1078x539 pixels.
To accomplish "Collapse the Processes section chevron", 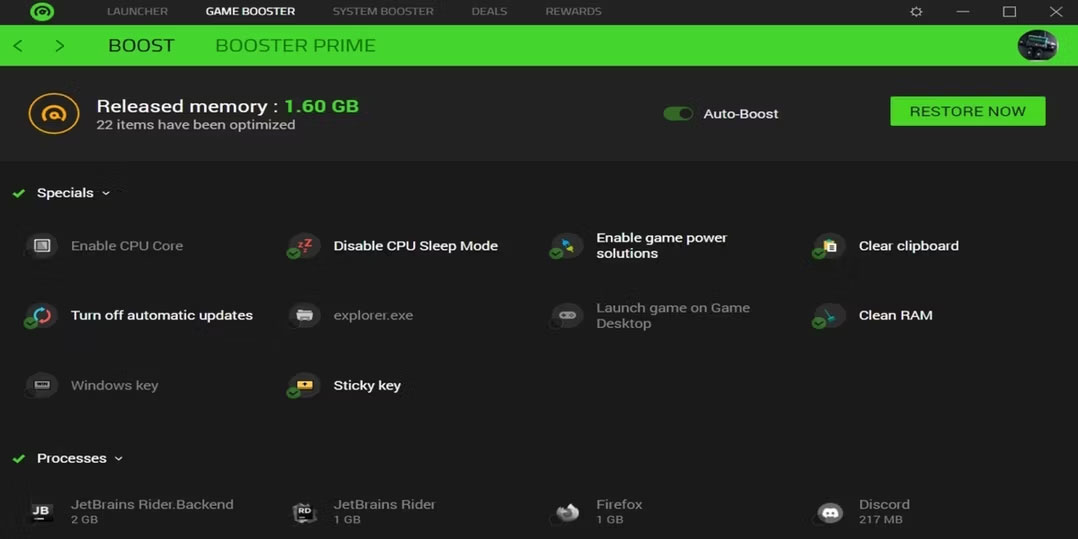I will (x=119, y=458).
